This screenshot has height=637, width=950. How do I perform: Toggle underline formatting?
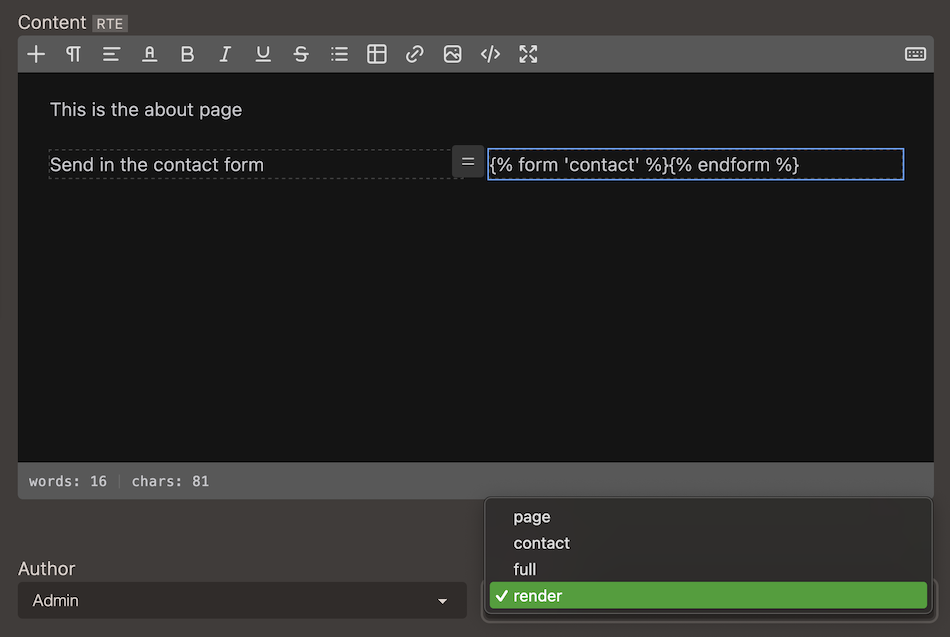tap(263, 54)
